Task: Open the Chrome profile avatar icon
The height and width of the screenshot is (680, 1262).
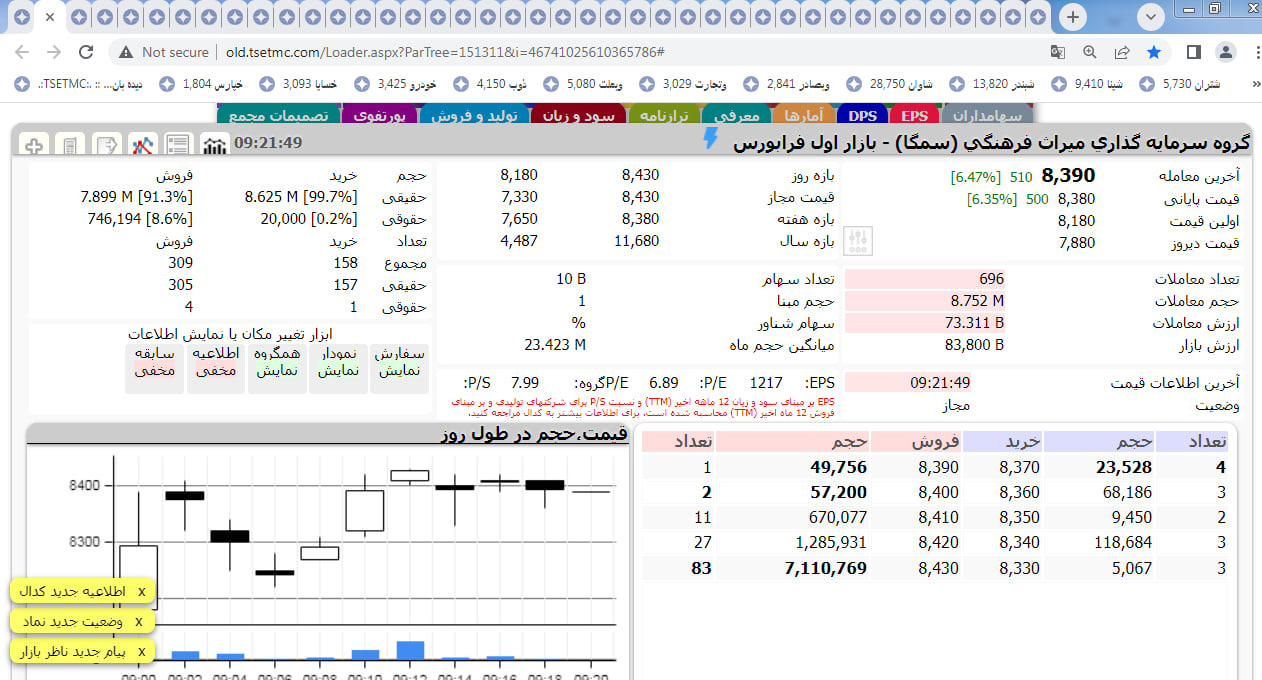Action: tap(1226, 52)
